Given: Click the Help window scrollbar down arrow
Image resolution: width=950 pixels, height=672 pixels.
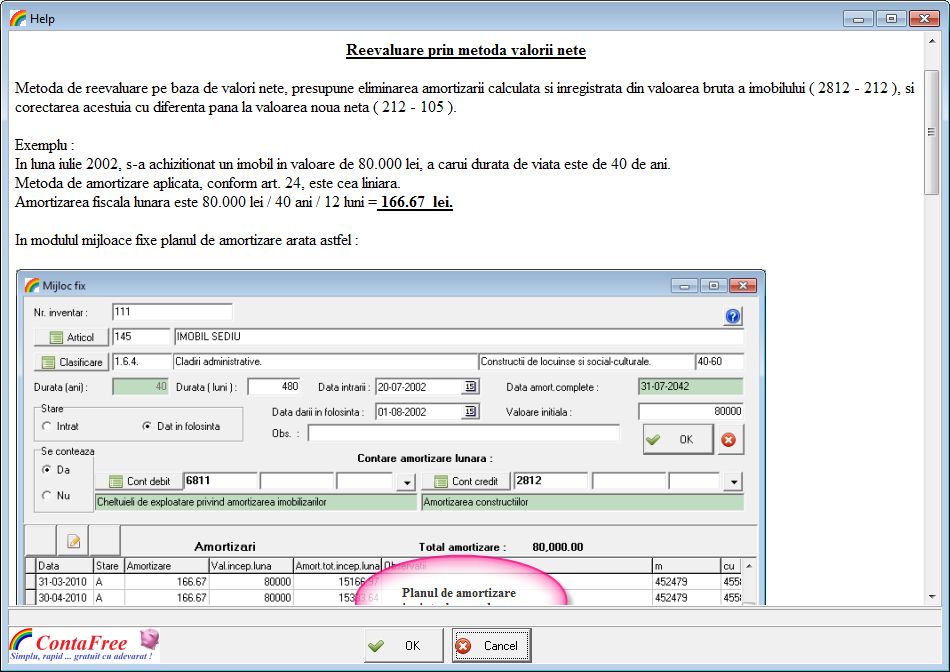Looking at the screenshot, I should click(932, 596).
